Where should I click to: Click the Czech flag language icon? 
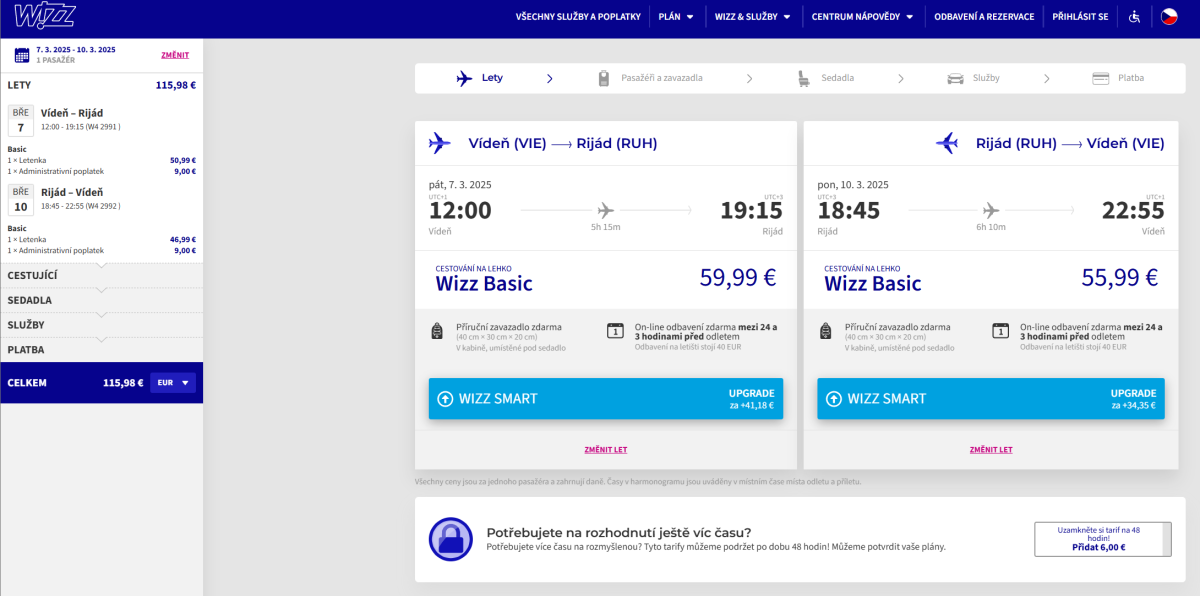pos(1168,17)
